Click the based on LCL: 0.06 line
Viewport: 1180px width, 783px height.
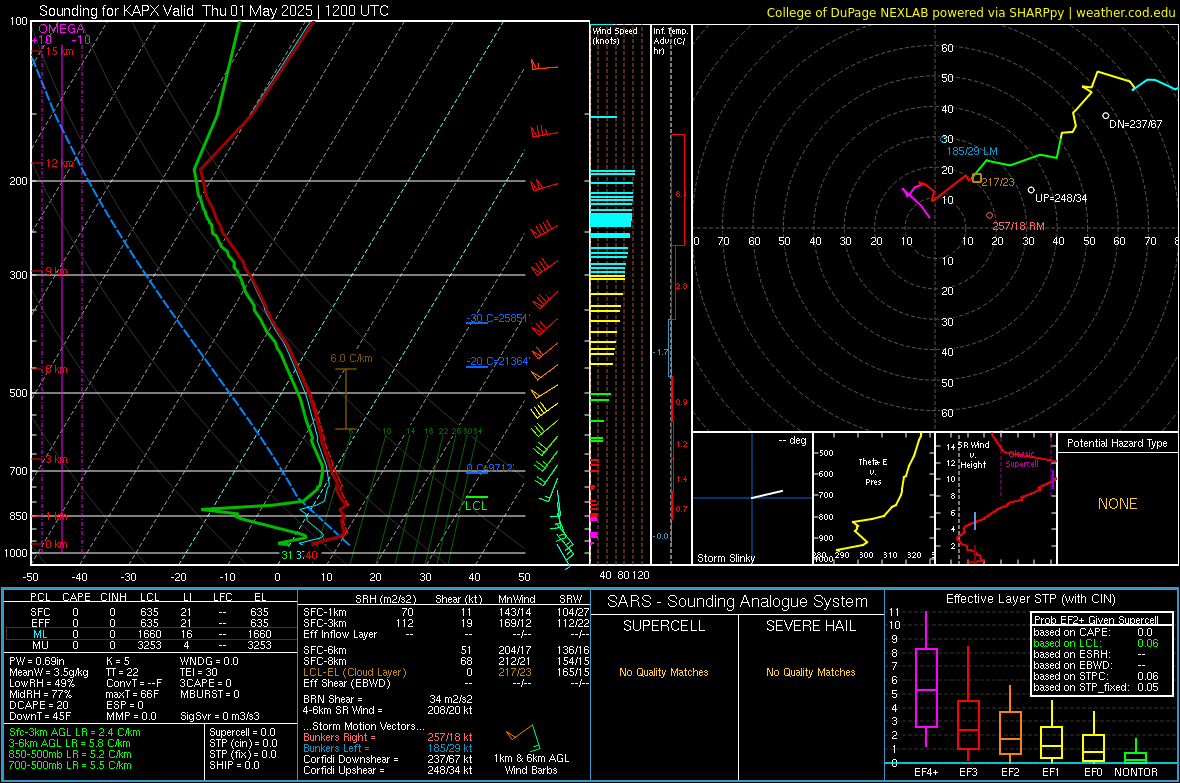[x=1095, y=643]
